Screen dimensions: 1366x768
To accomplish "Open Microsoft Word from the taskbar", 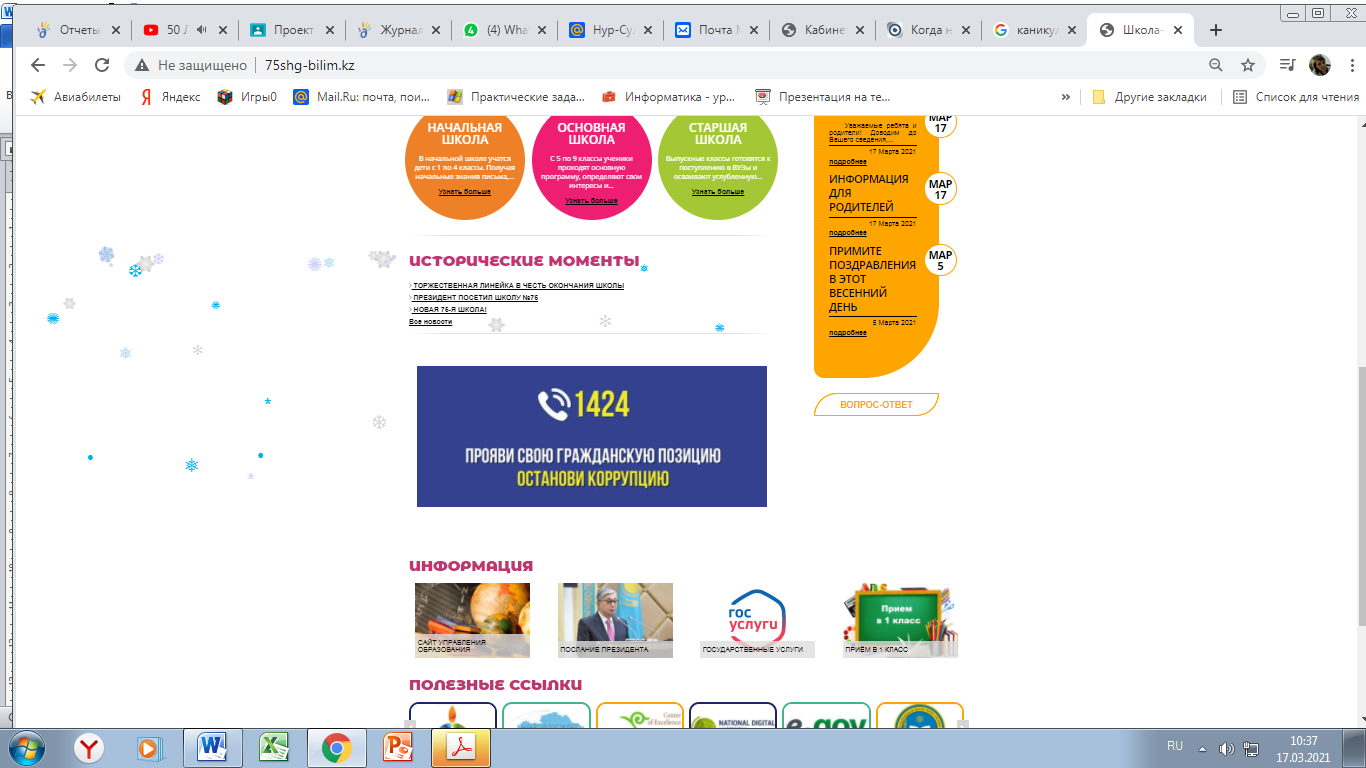I will click(212, 747).
